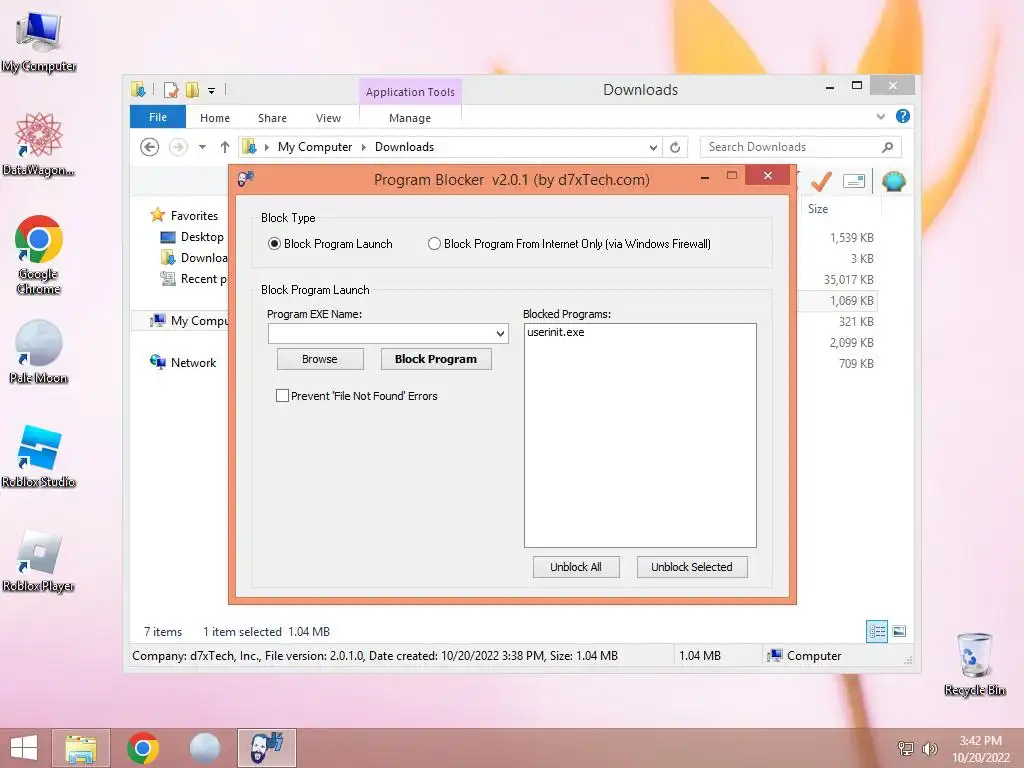Open the Roblox Player desktop shortcut
This screenshot has width=1024, height=768.
coord(39,560)
